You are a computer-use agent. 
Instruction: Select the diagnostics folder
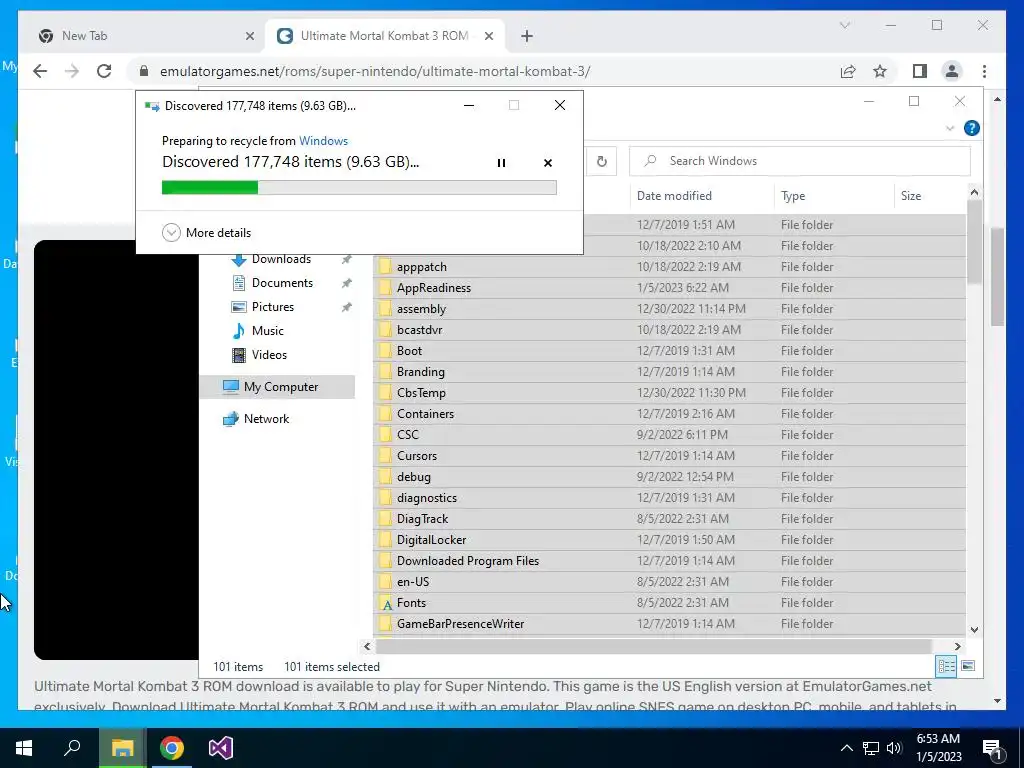pos(669,498)
